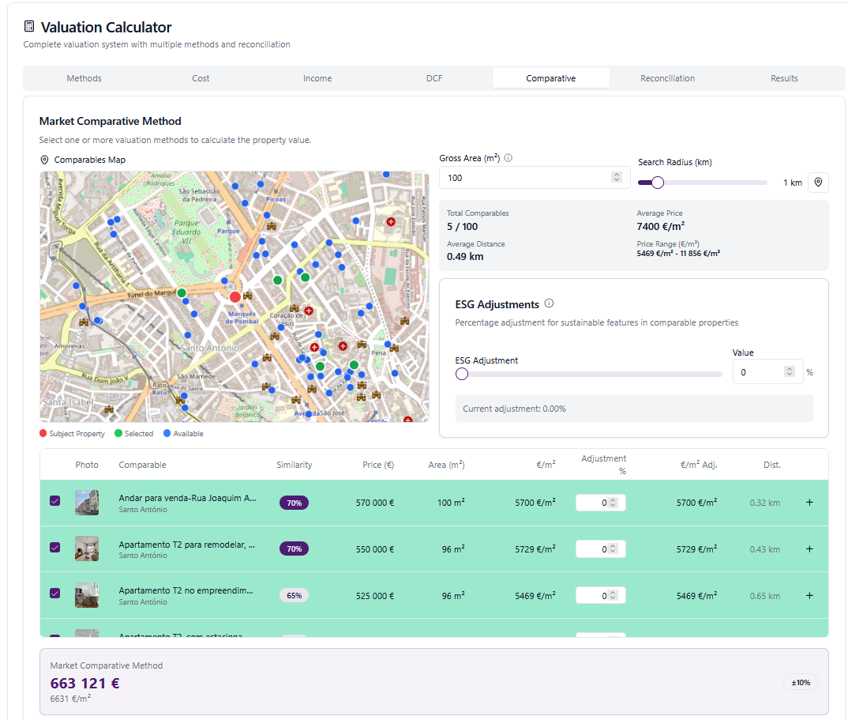Image resolution: width=848 pixels, height=720 pixels.
Task: Expand the Apartamento T2 no empreendimento row
Action: [809, 595]
